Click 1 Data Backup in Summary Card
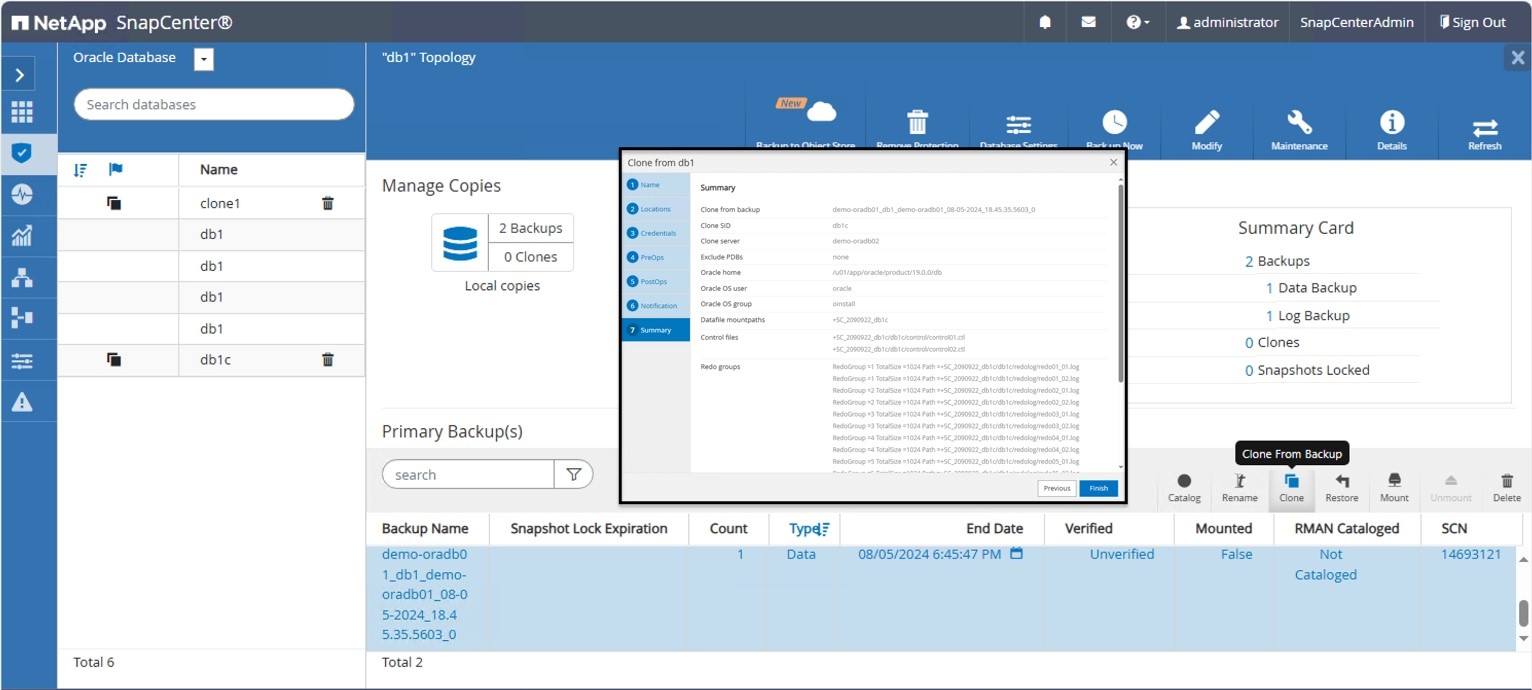The height and width of the screenshot is (690, 1532). pyautogui.click(x=1311, y=288)
